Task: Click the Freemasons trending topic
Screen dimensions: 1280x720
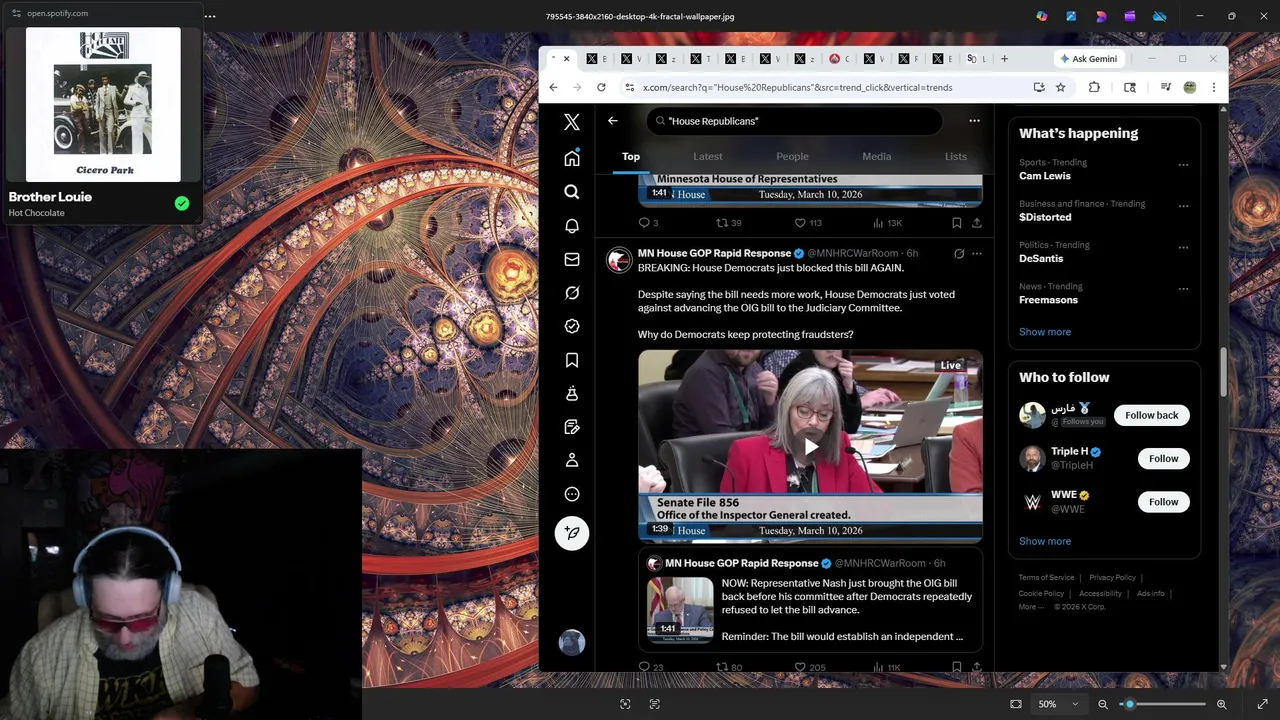Action: tap(1048, 300)
